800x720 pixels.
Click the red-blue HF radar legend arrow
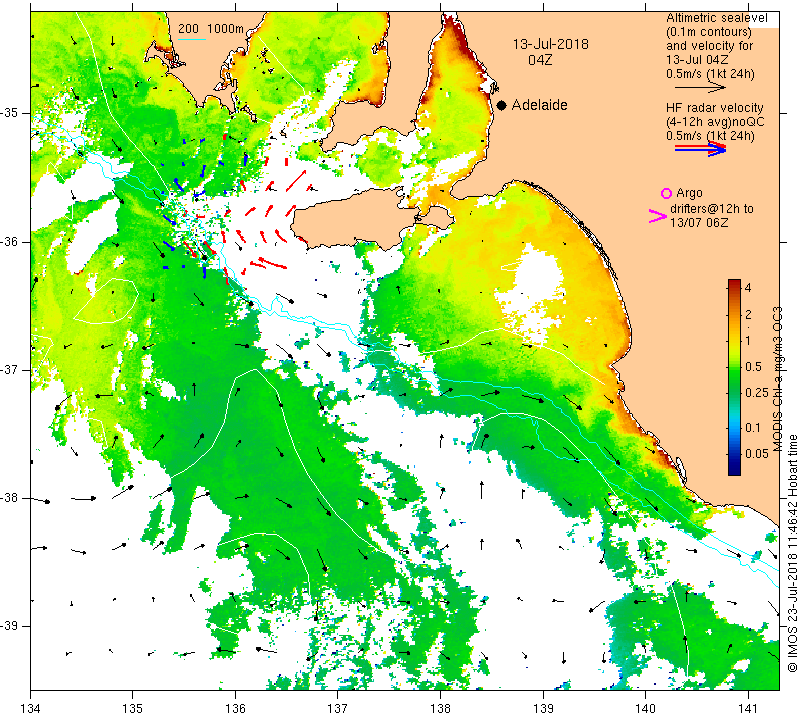[x=700, y=148]
